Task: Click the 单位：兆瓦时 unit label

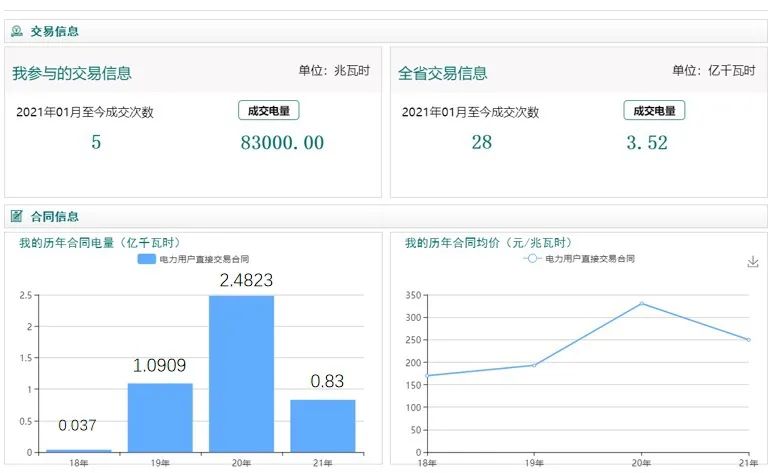Action: tap(334, 71)
